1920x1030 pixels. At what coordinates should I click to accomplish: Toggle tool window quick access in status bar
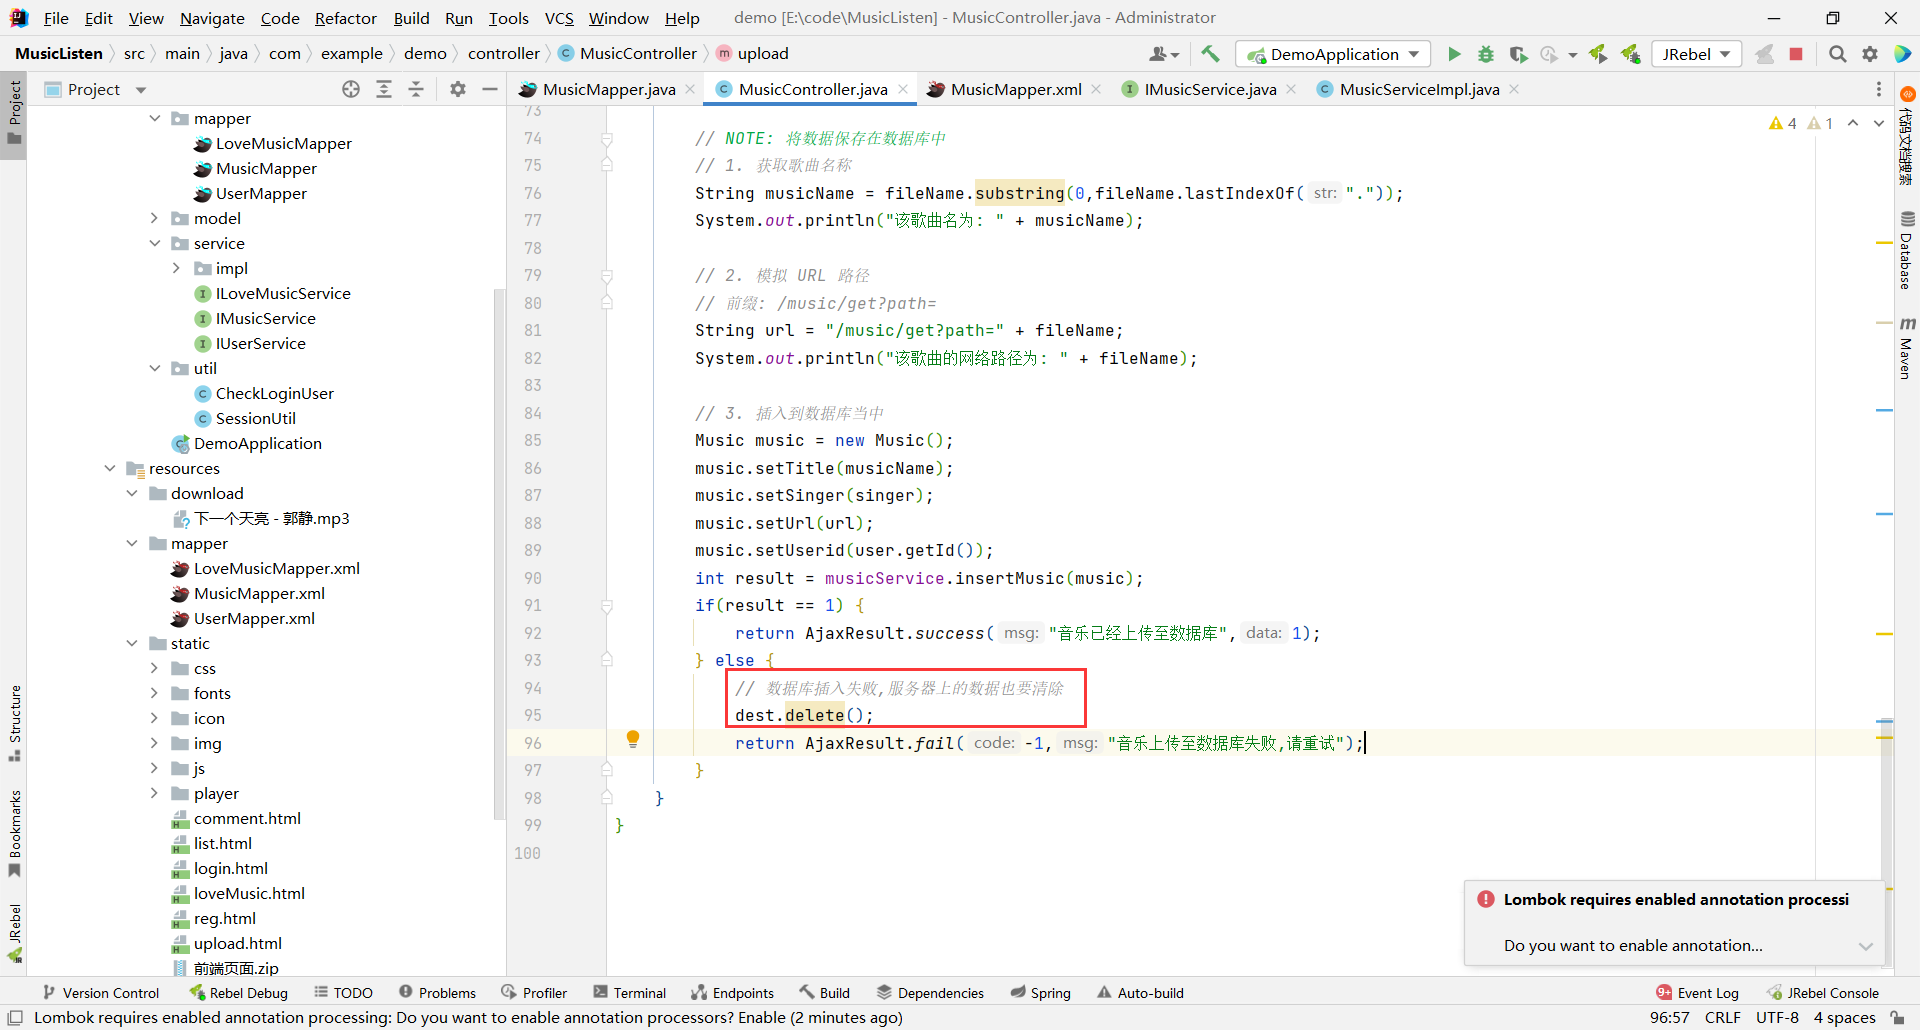(15, 1018)
